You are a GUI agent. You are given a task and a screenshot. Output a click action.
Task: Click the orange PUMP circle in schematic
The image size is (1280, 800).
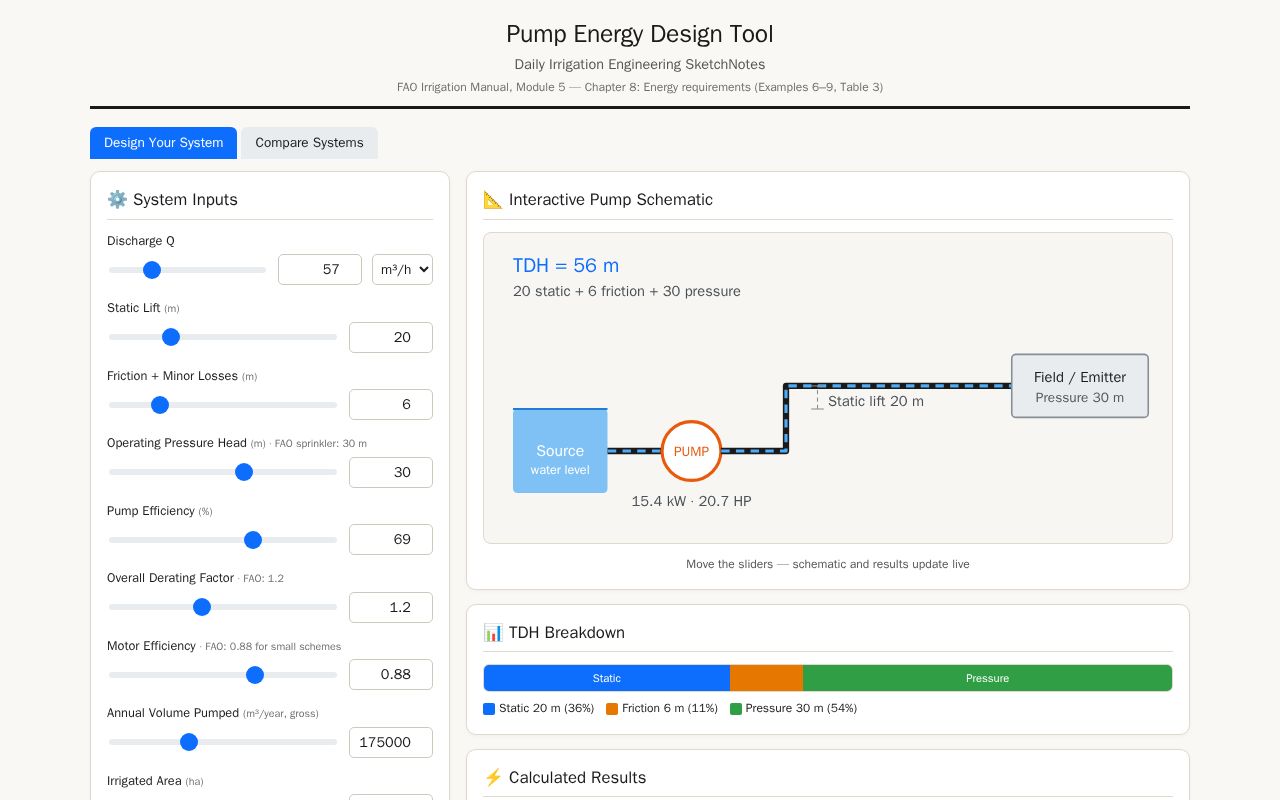[x=691, y=451]
